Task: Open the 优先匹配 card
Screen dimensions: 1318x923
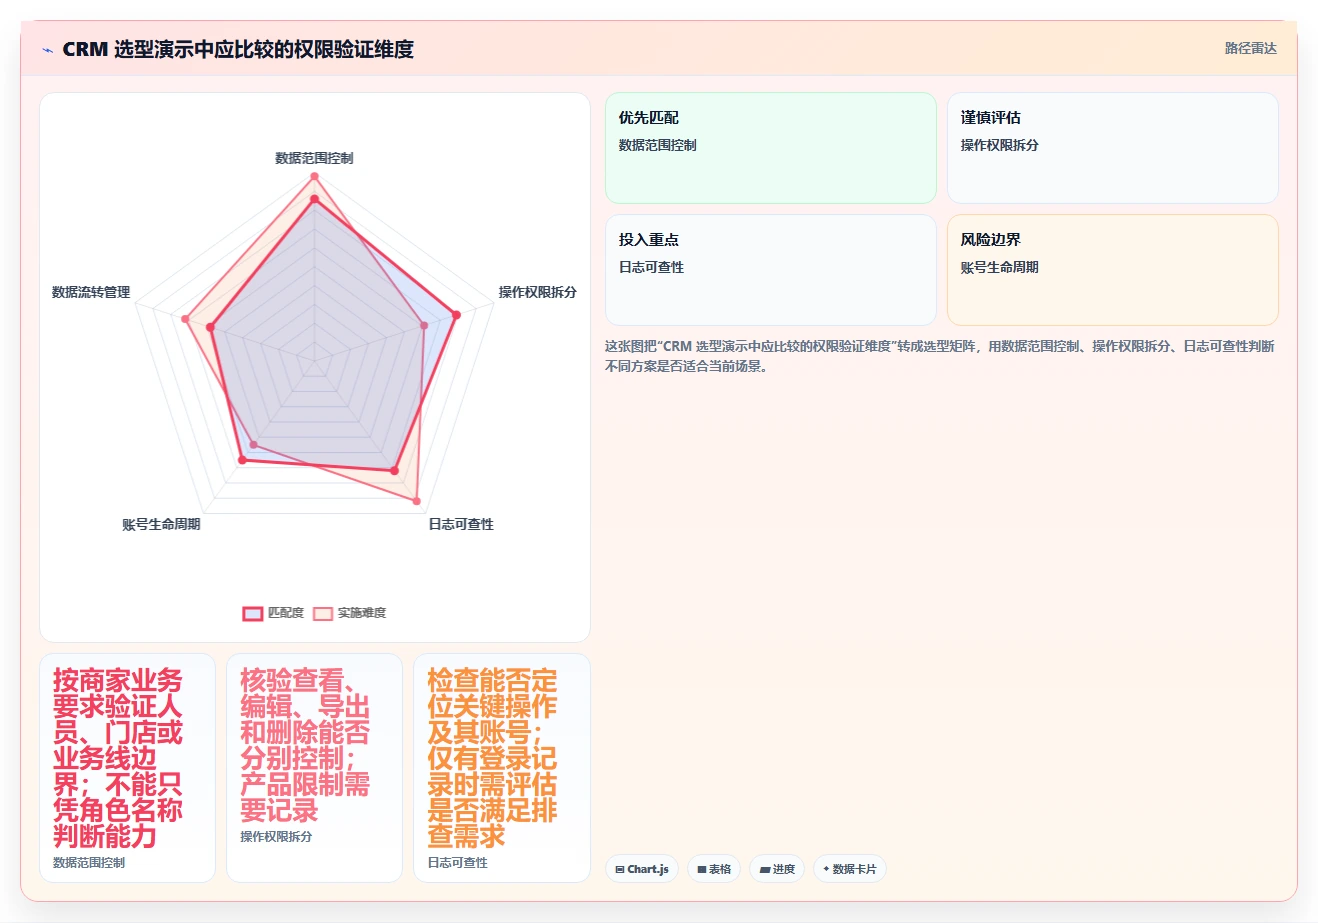Action: tap(771, 148)
